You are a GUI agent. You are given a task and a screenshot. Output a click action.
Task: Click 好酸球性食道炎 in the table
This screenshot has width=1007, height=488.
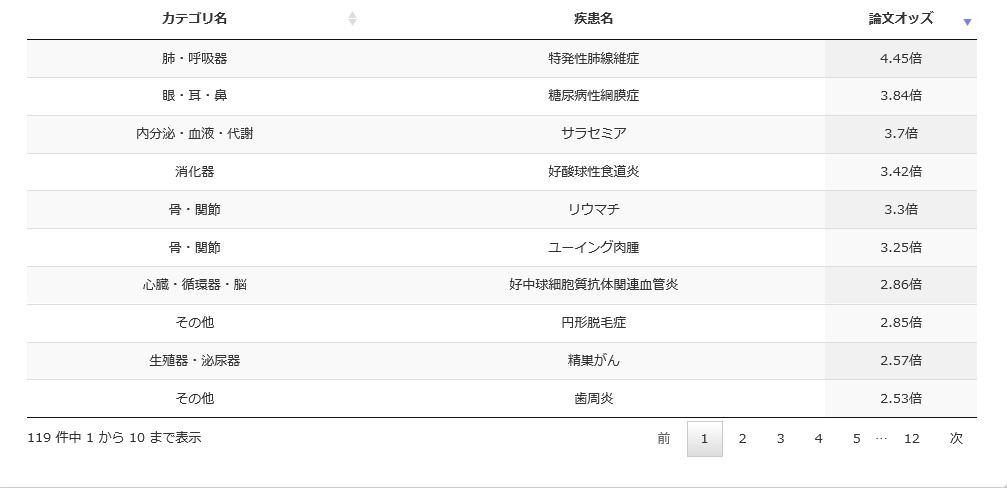(593, 171)
